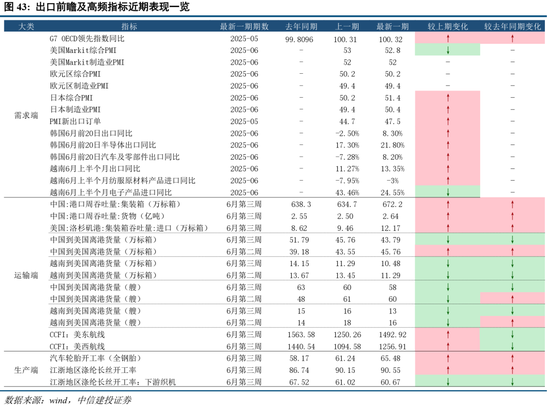Select the 21.80% value cell

click(x=393, y=145)
